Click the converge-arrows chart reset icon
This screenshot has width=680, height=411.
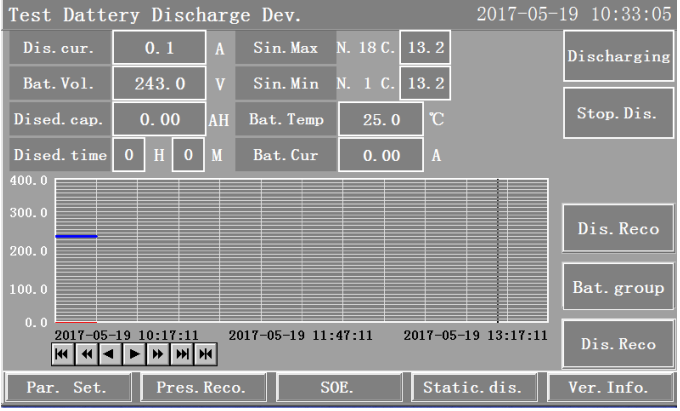[x=206, y=353]
